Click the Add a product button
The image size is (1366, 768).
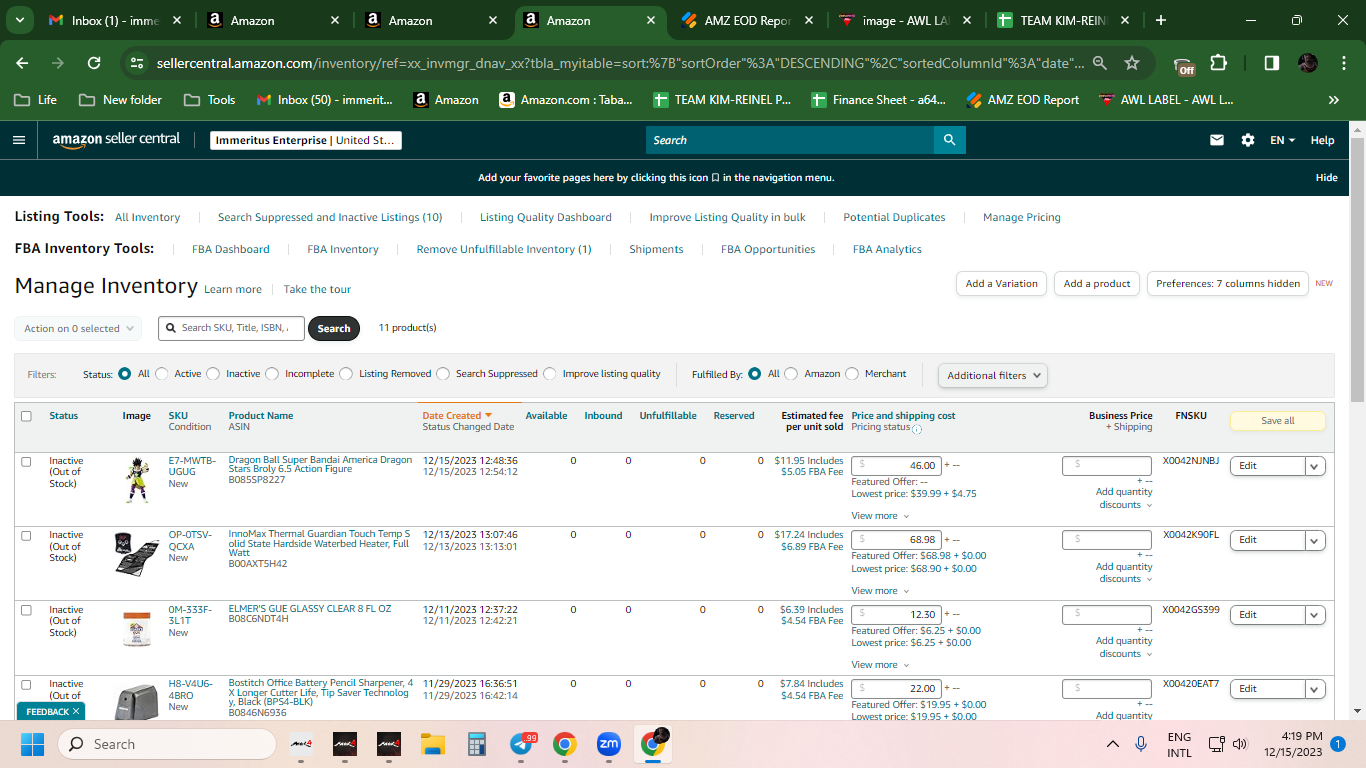1097,283
